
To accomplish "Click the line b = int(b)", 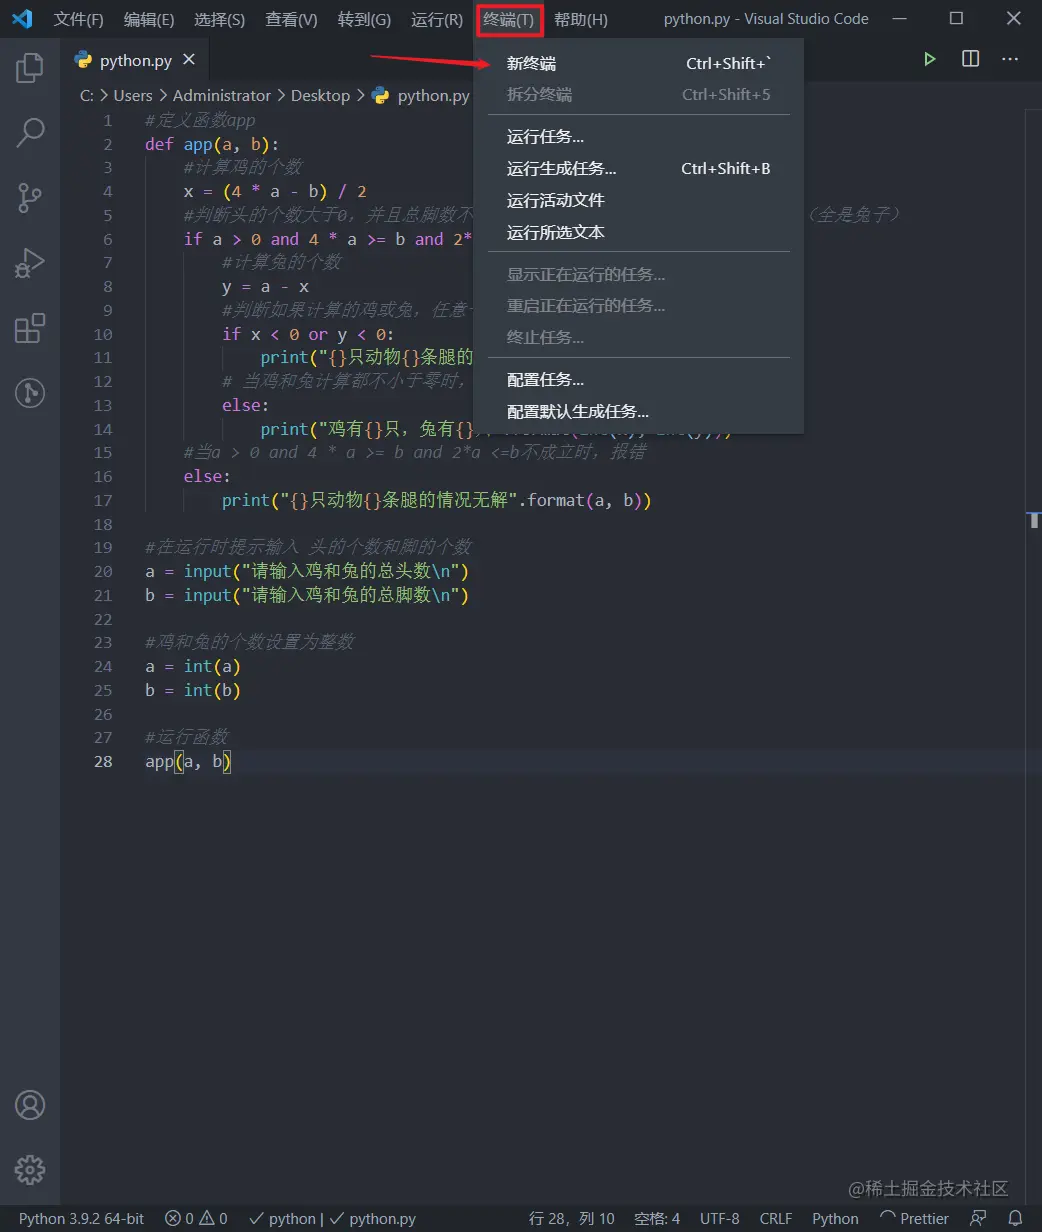I will (x=193, y=690).
